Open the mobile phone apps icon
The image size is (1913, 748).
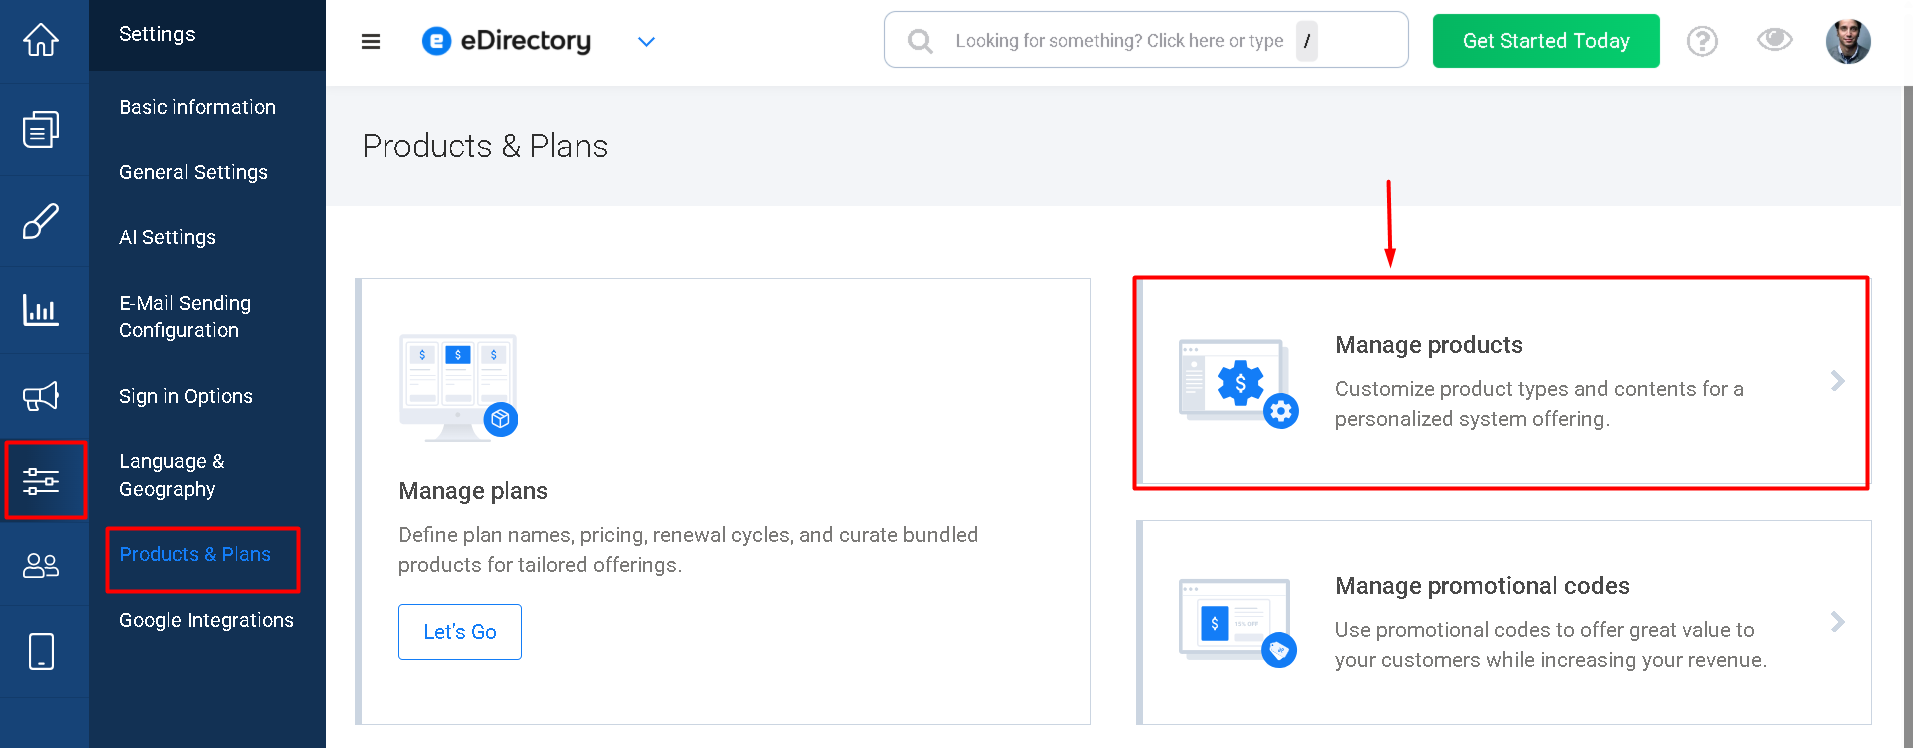coord(41,651)
